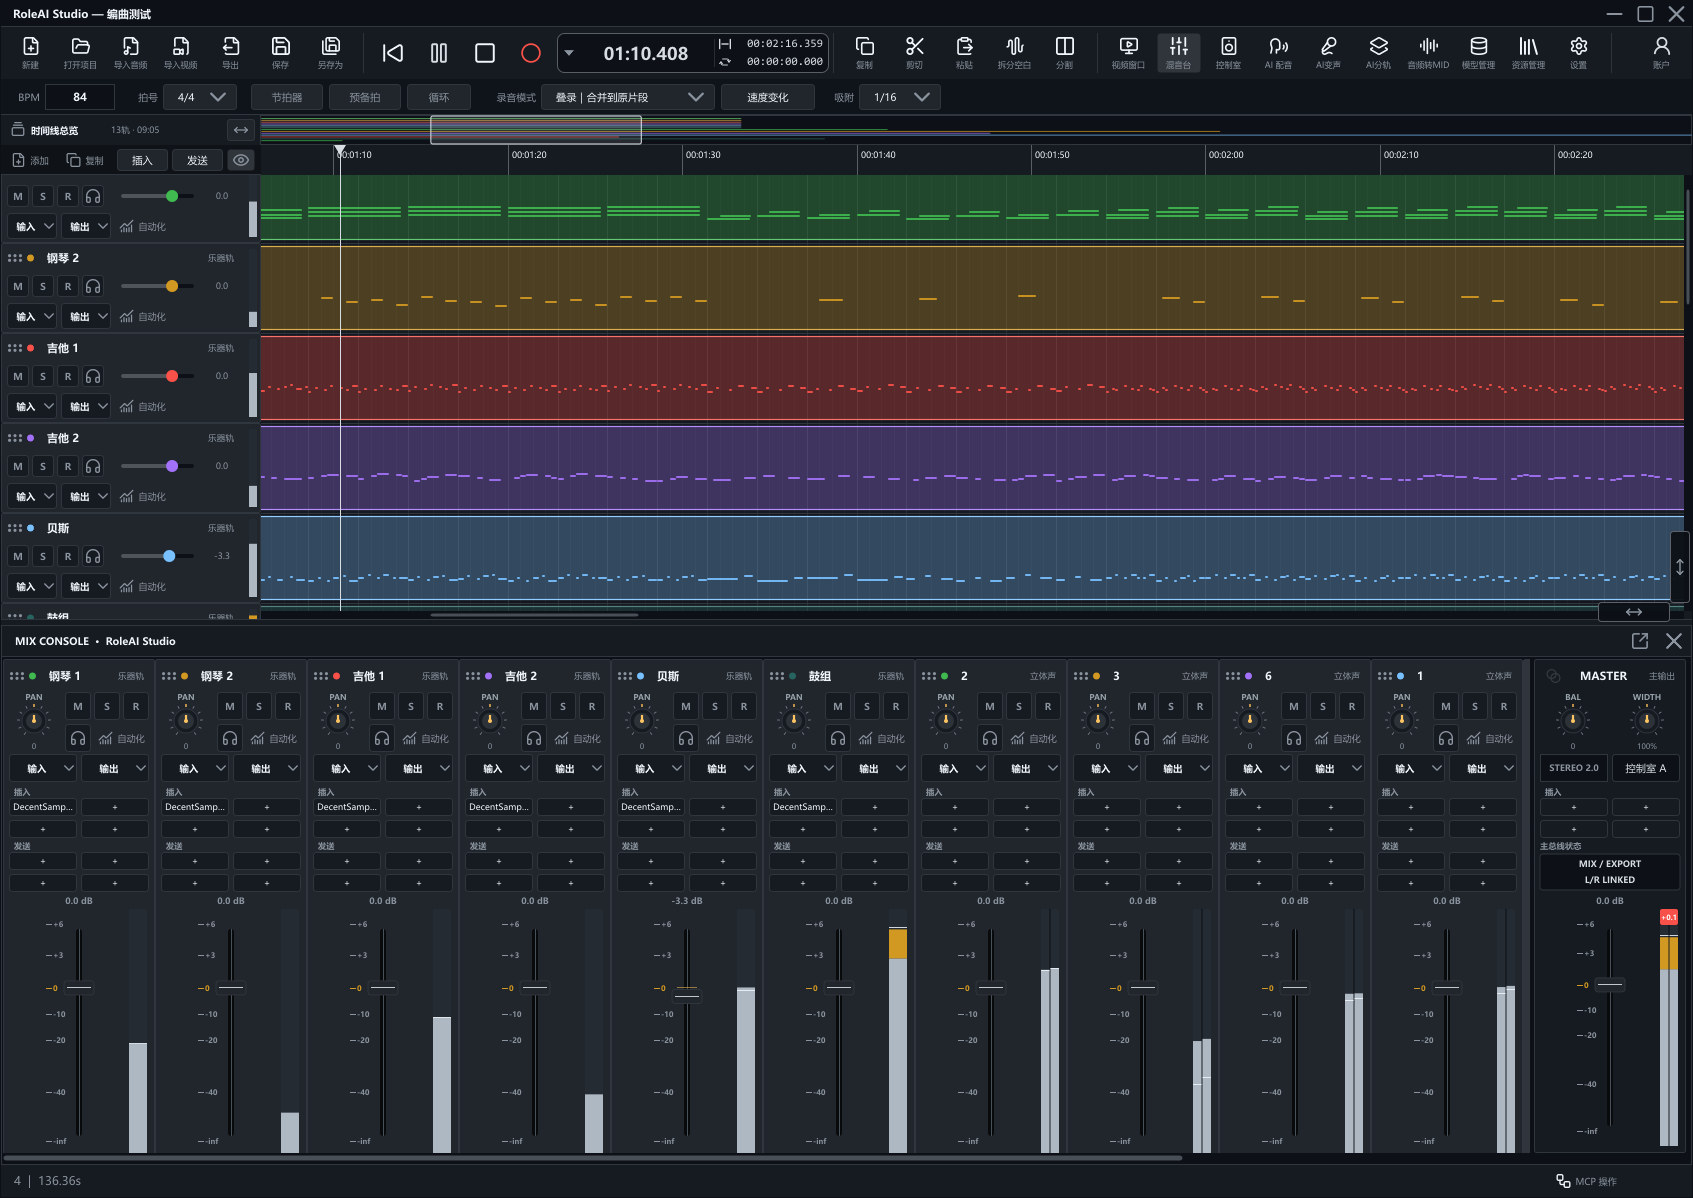This screenshot has height=1198, width=1693.
Task: Mute the 钢琴 2 track in timeline
Action: tap(18, 286)
